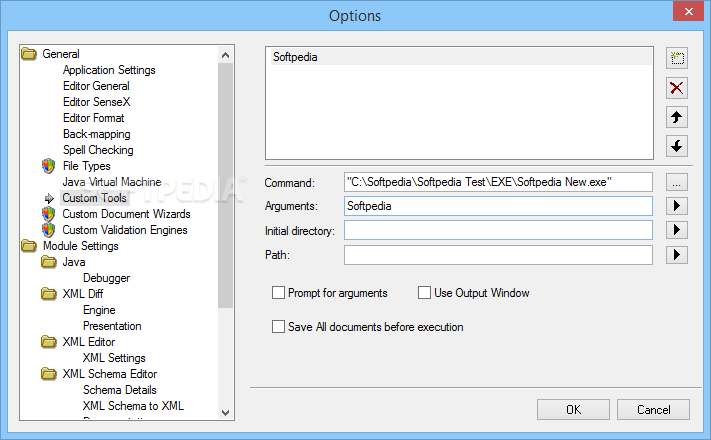Select Schema Details in the tree
This screenshot has height=440, width=711.
(x=120, y=390)
